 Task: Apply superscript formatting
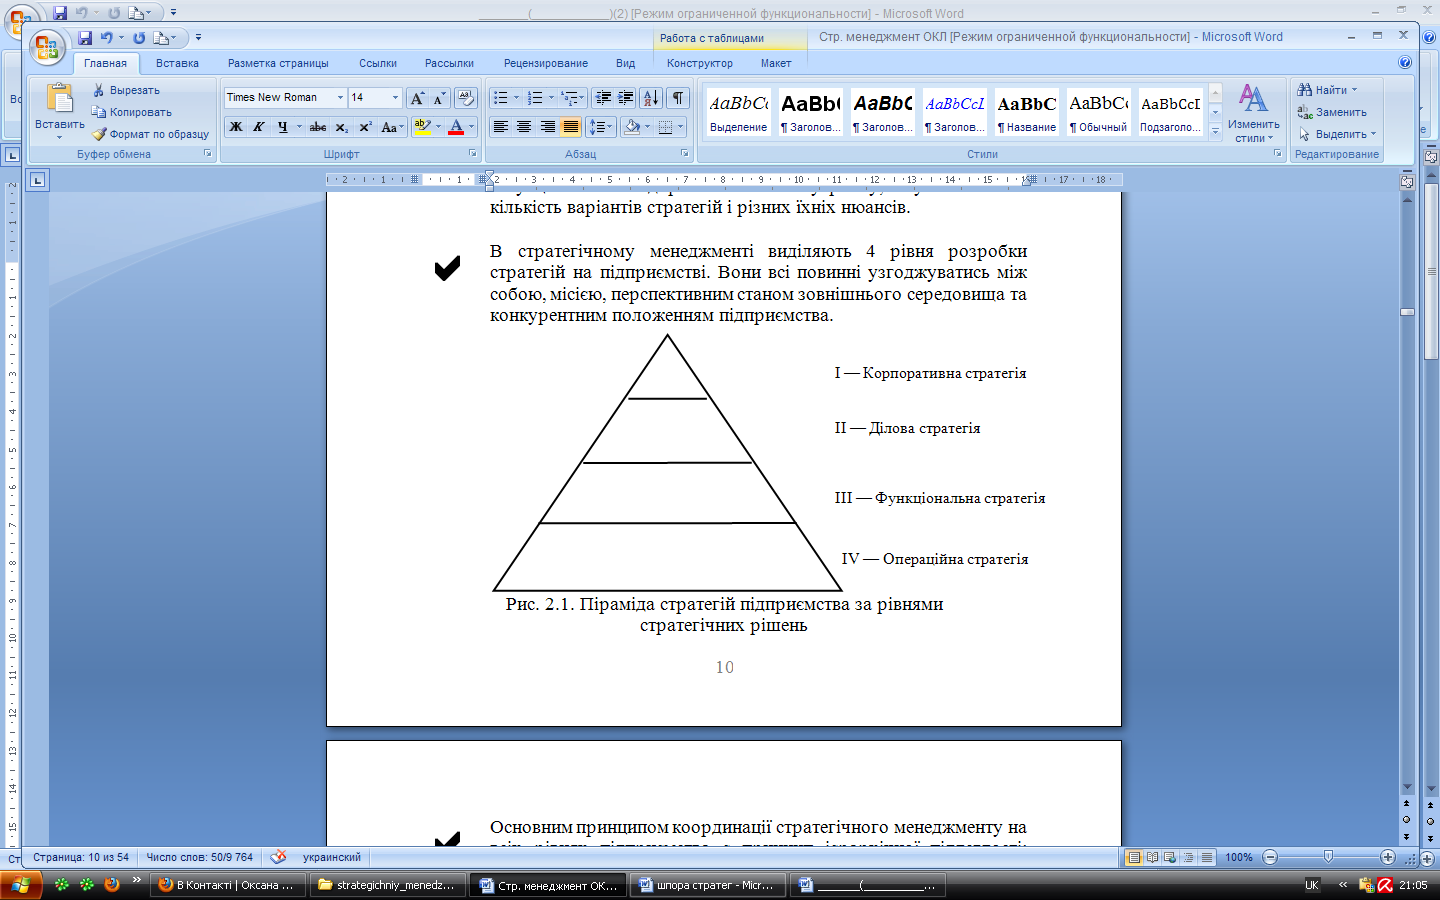point(365,127)
